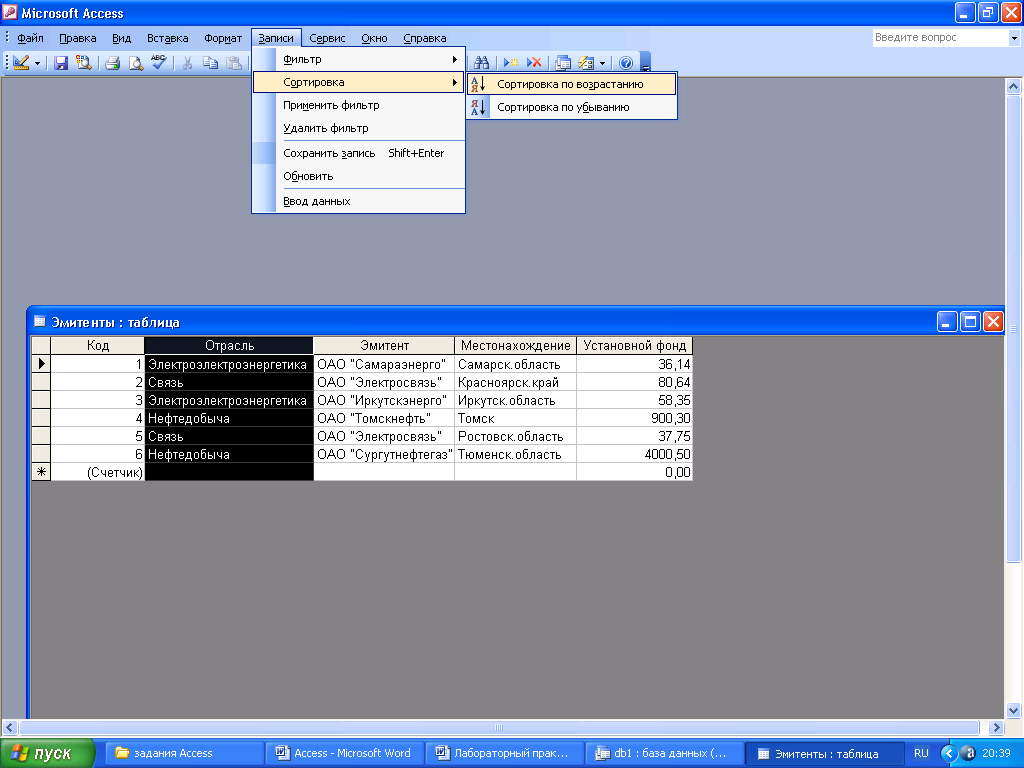The image size is (1024, 768).
Task: Click the Find binoculars icon
Action: [x=481, y=63]
